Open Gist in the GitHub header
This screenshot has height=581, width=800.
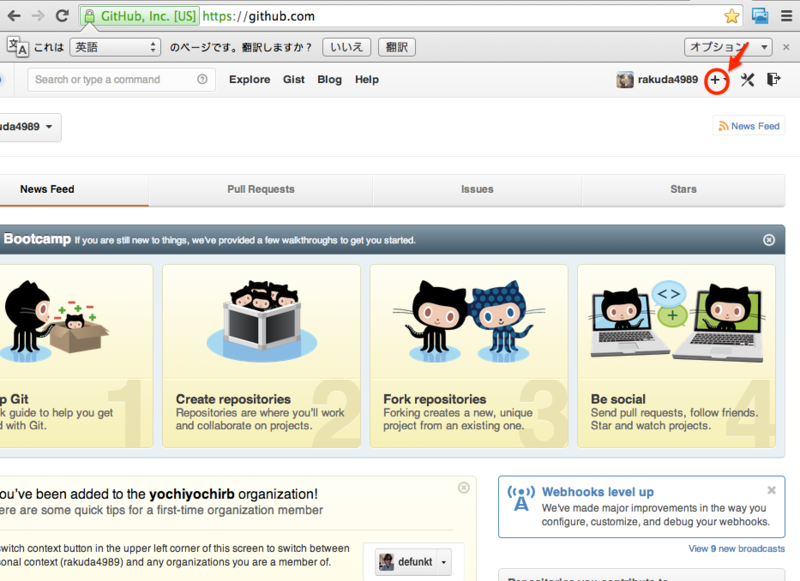pos(294,80)
